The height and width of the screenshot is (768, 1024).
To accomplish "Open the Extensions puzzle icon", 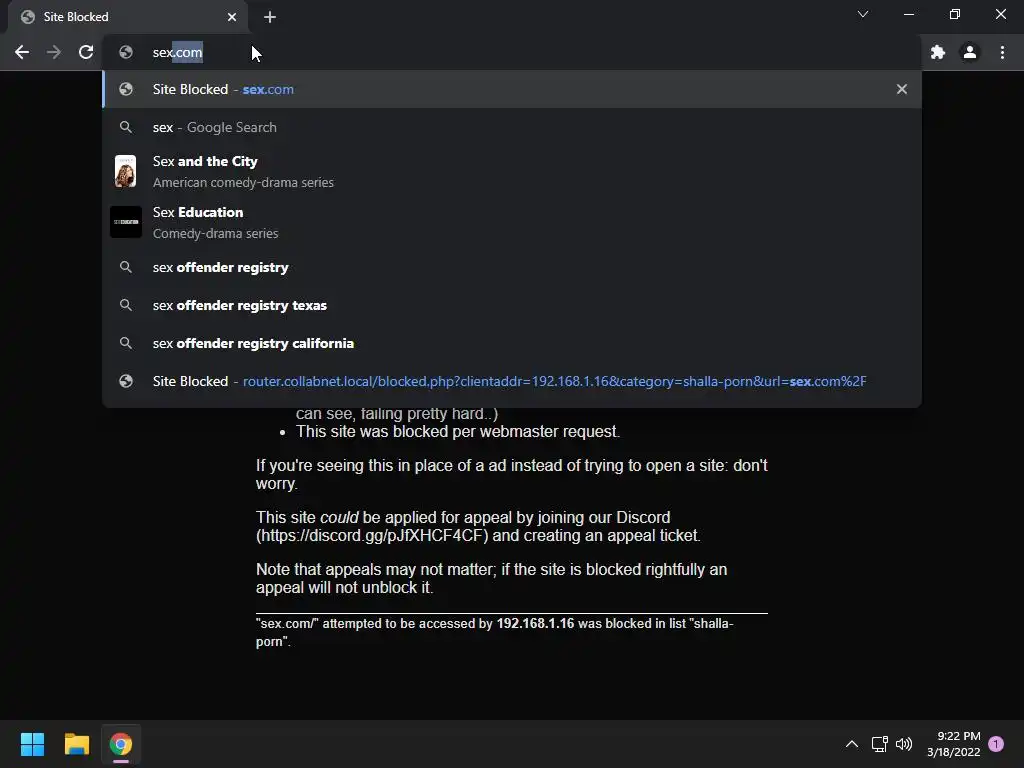I will [x=938, y=52].
